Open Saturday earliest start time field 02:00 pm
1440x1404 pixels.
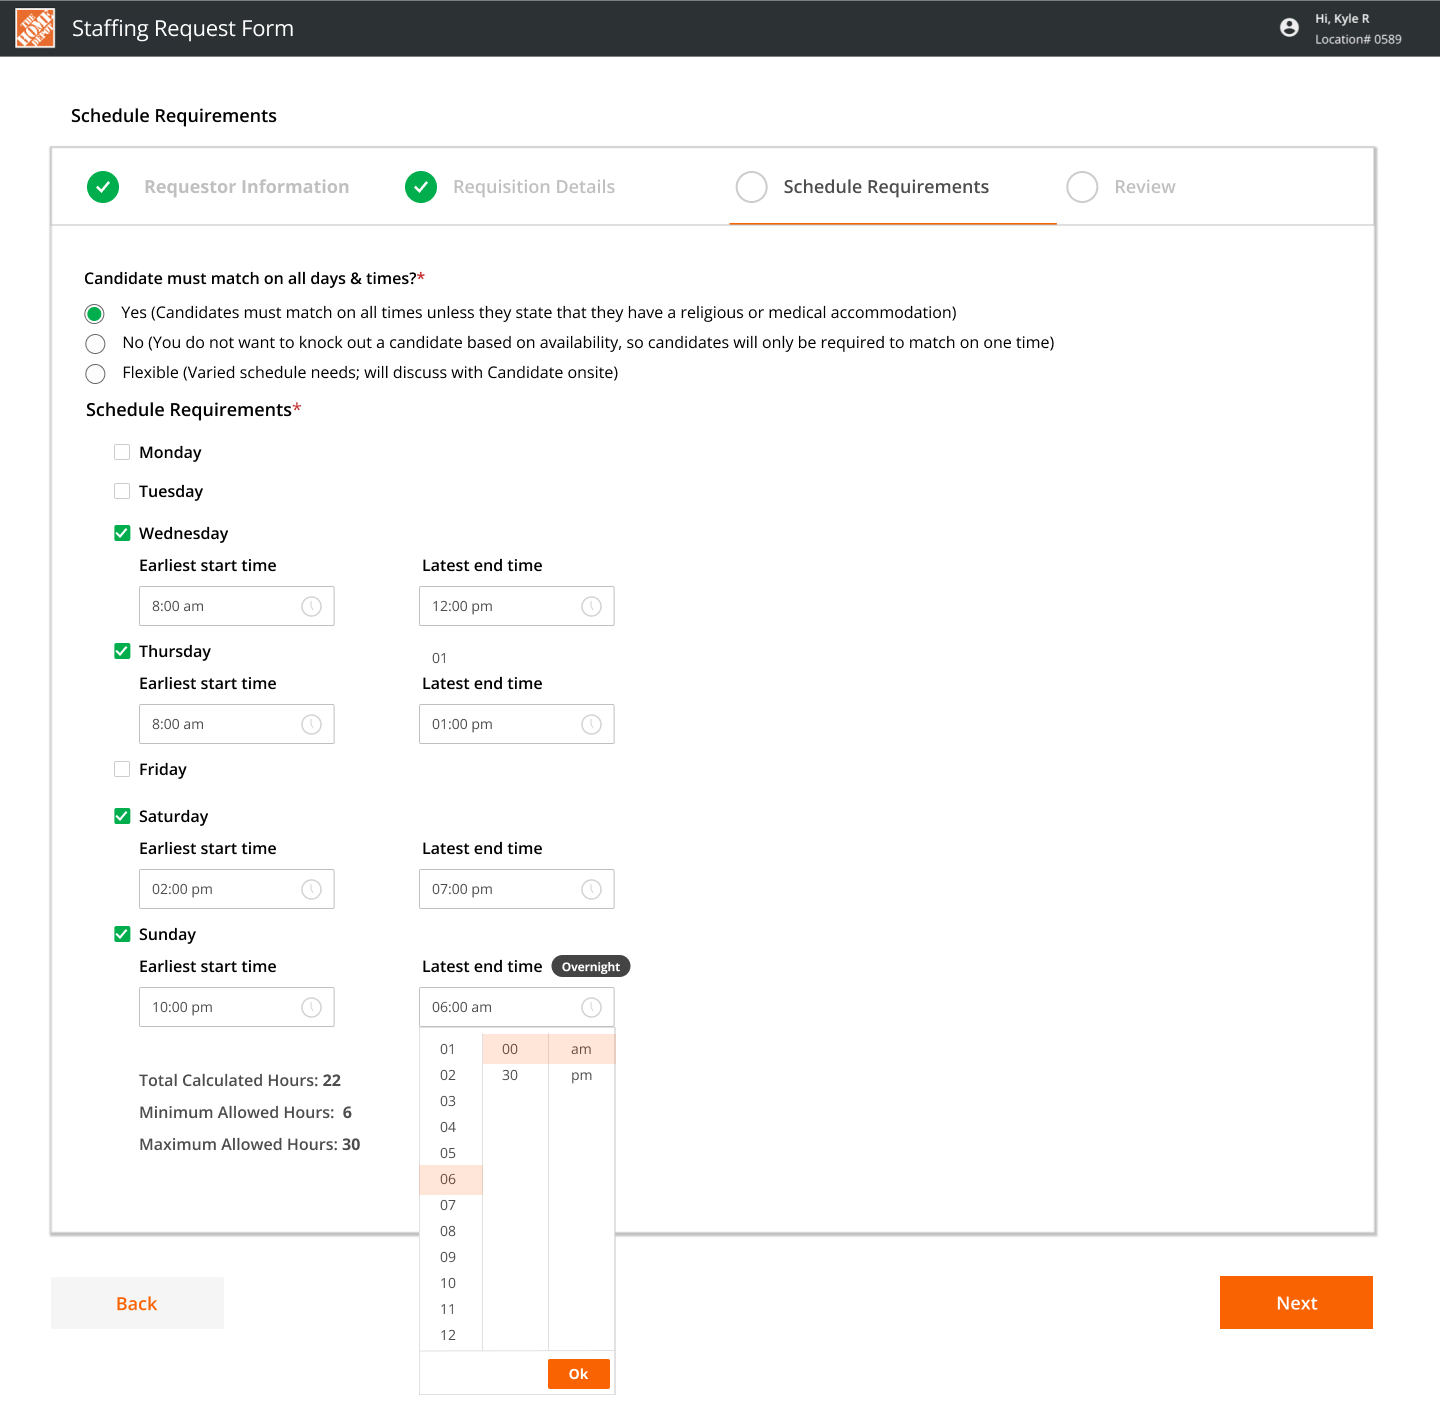[x=236, y=889]
